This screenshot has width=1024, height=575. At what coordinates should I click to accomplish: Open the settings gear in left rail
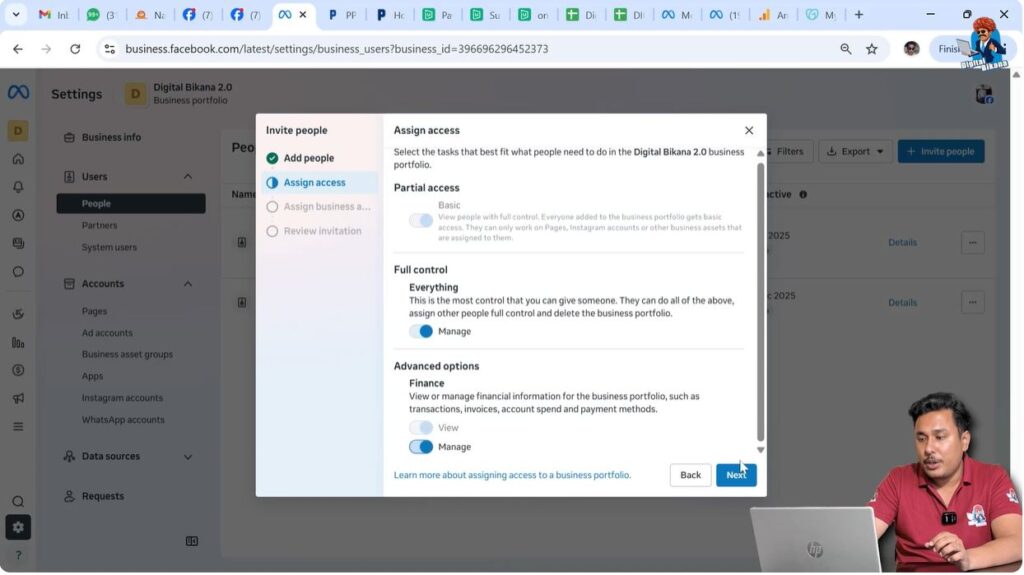click(18, 527)
